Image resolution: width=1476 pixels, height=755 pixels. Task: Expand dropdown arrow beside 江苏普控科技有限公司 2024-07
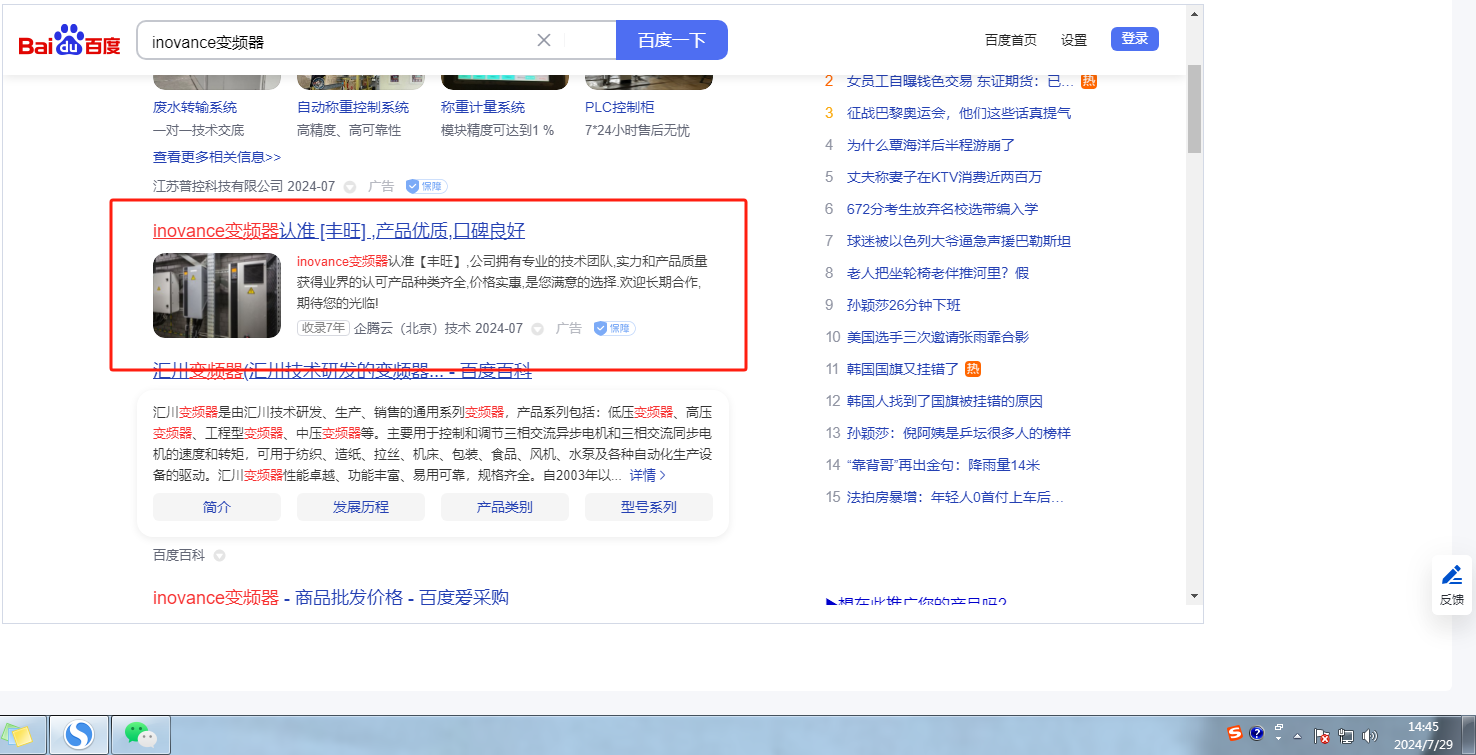(350, 186)
